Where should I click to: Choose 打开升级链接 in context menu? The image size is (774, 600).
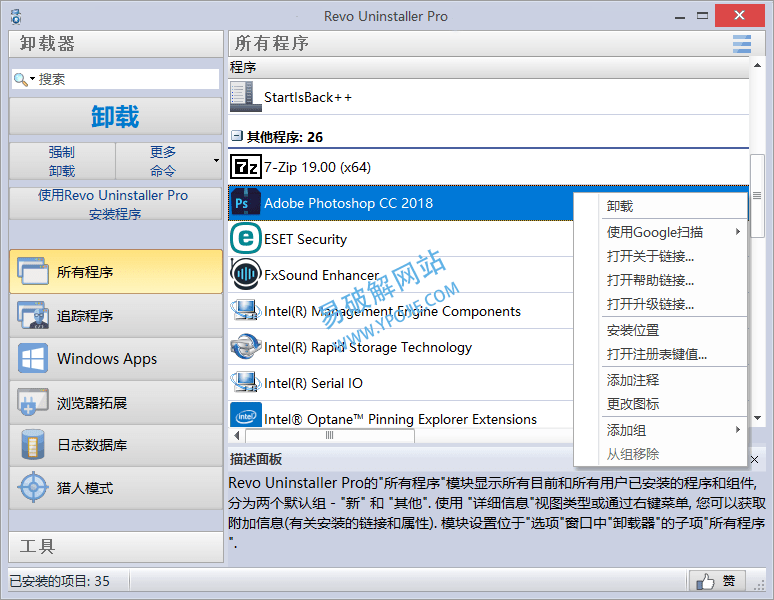[660, 304]
